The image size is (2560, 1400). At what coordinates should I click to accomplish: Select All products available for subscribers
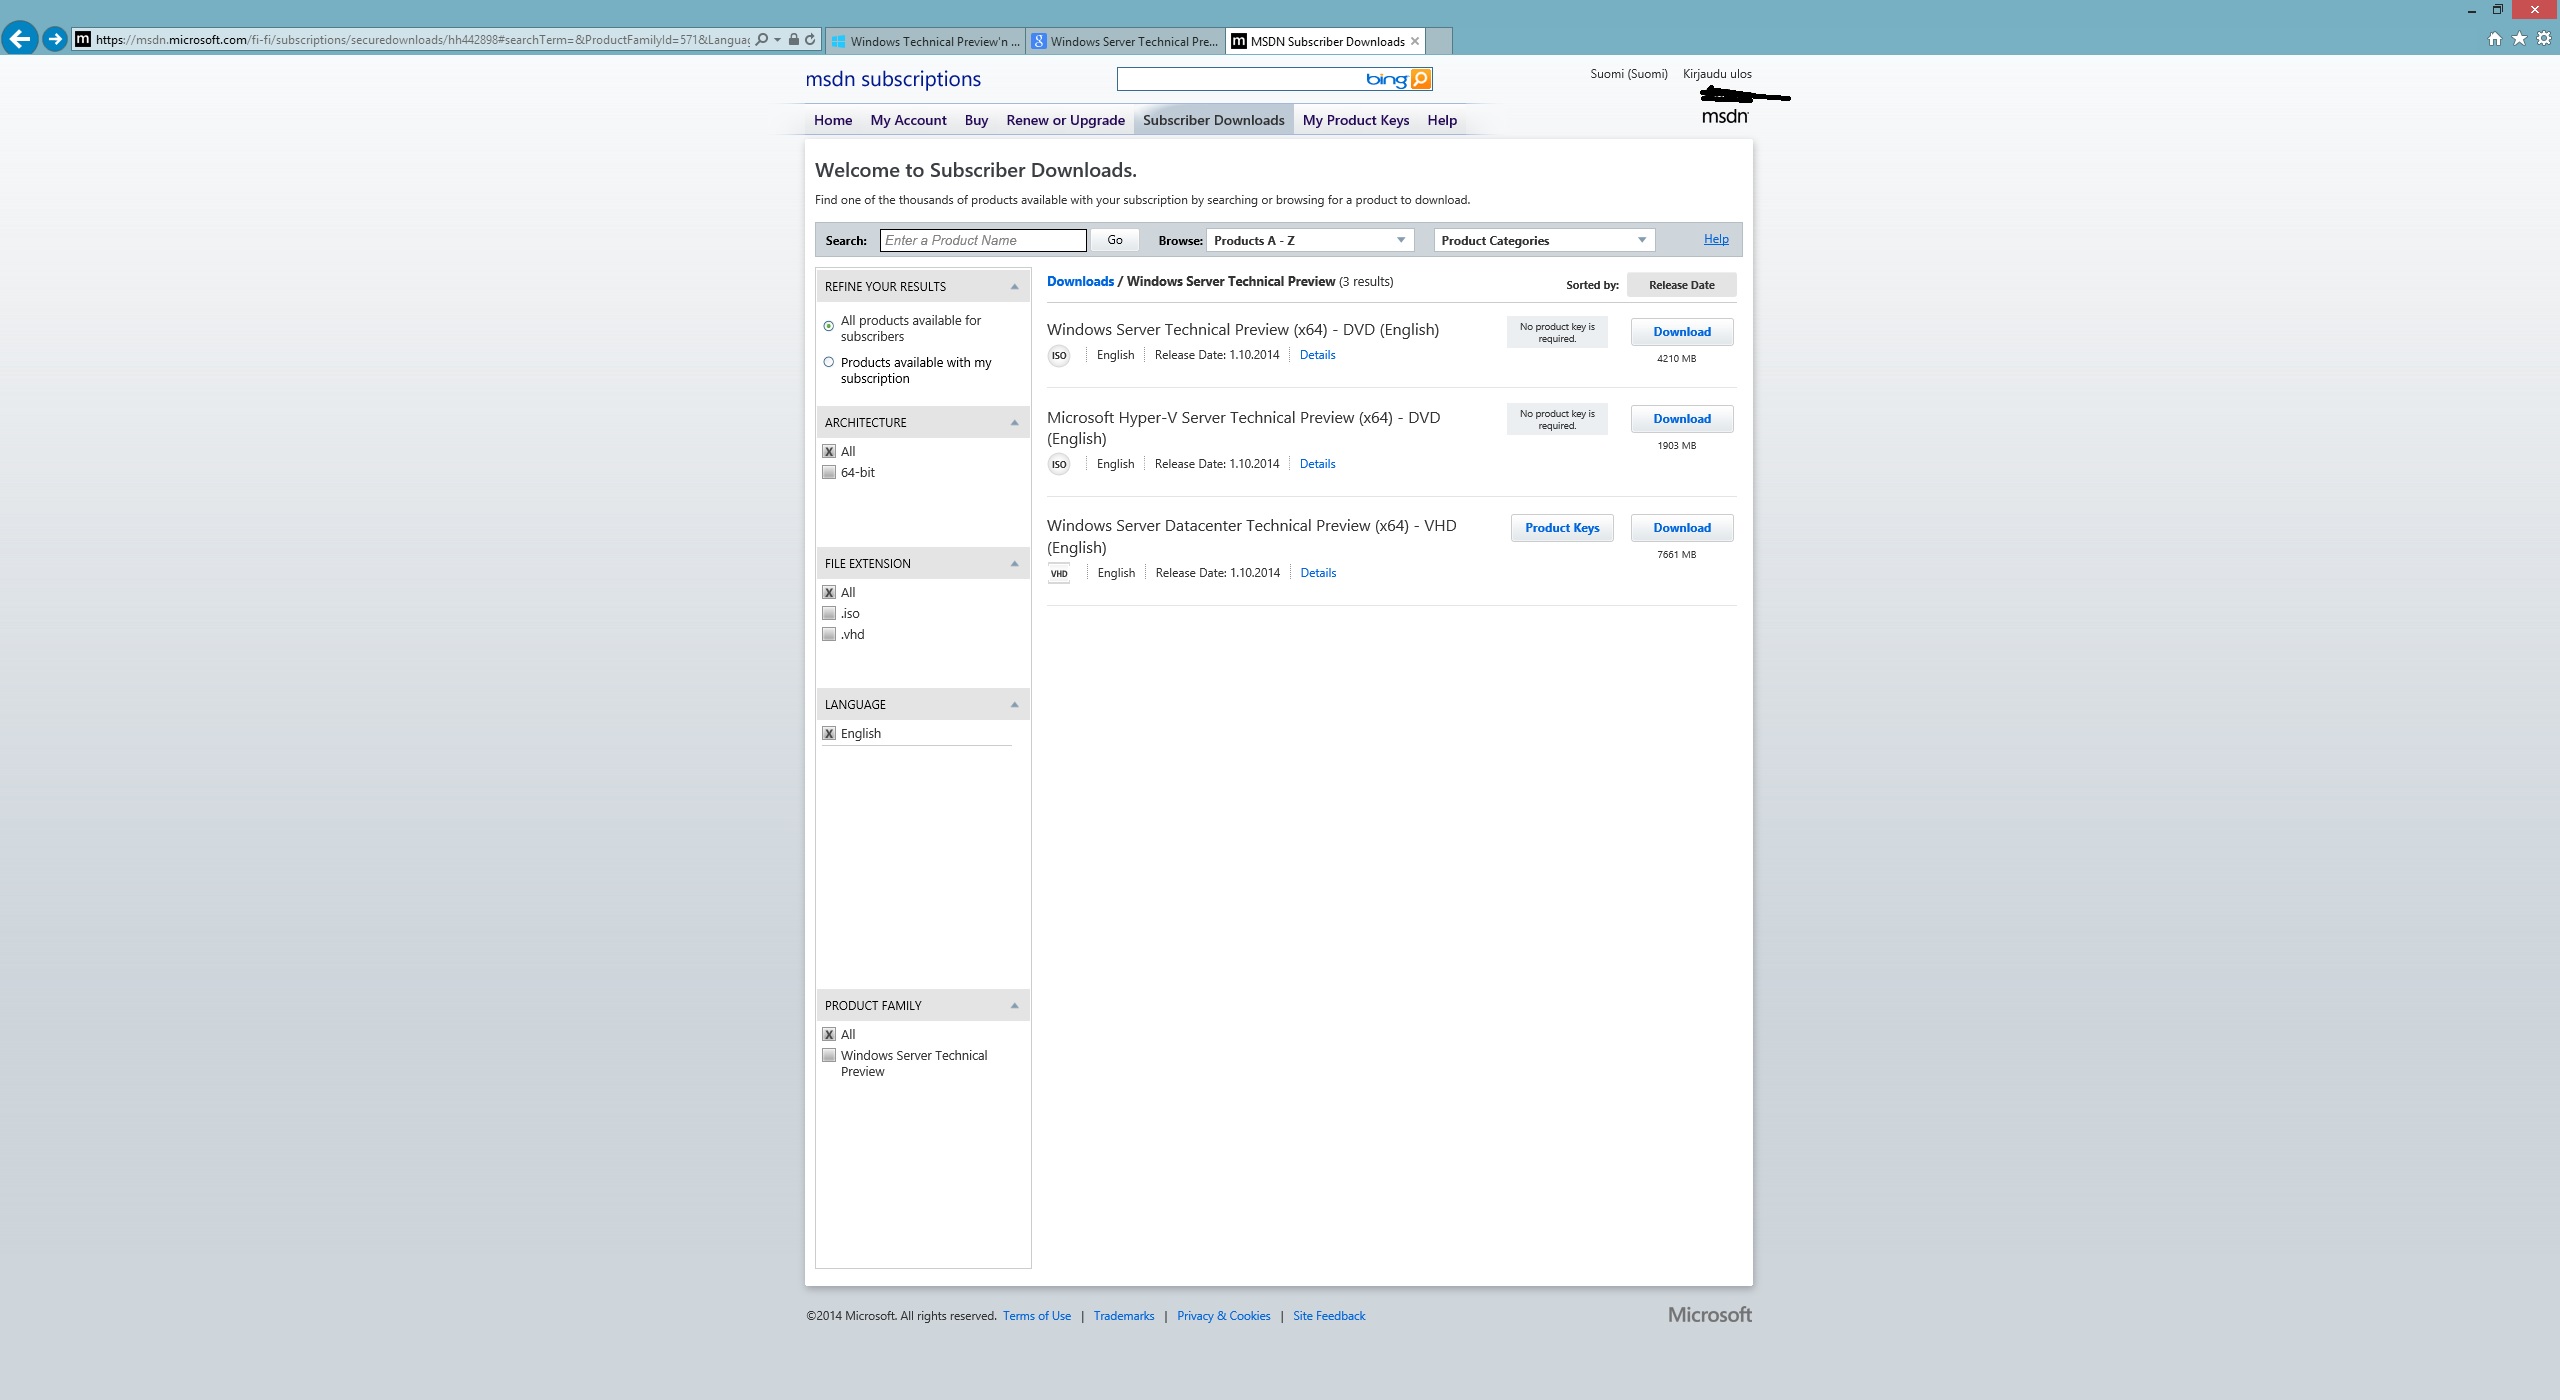click(x=829, y=326)
